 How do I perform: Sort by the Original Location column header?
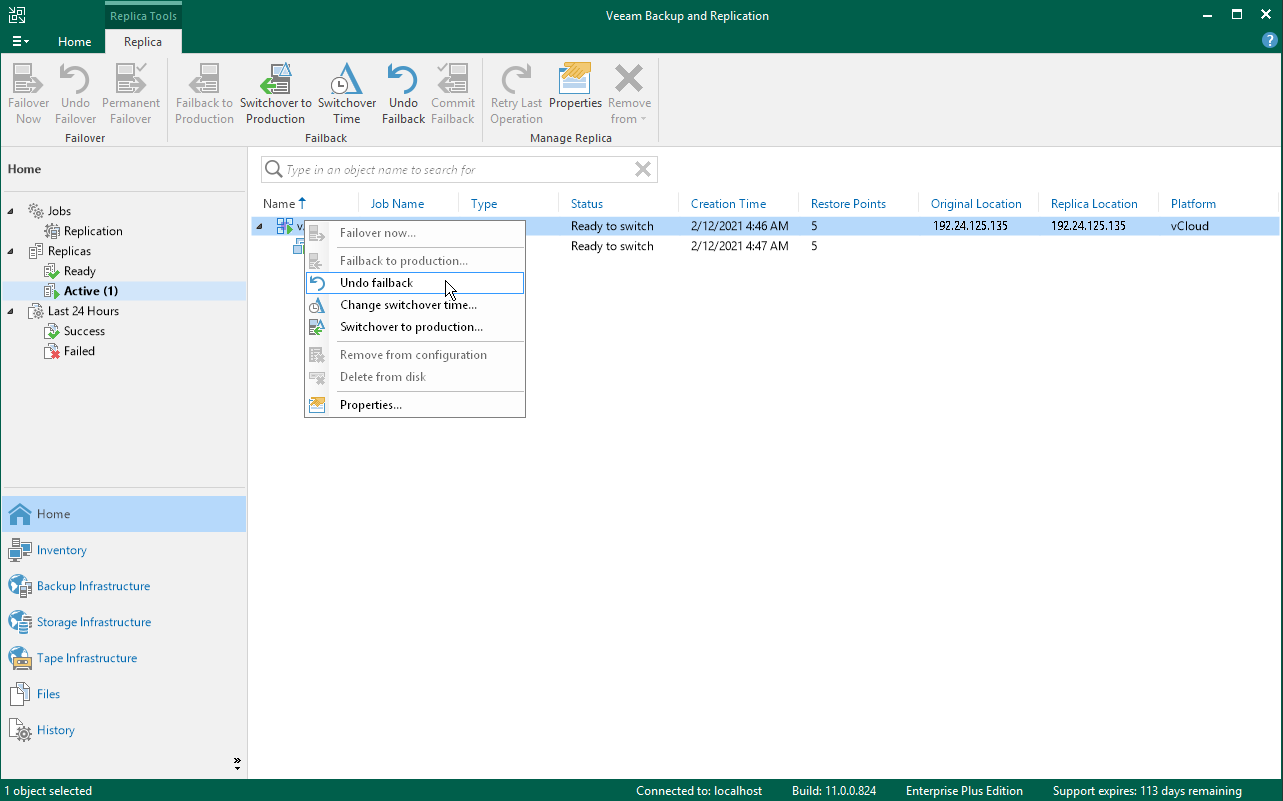point(976,204)
